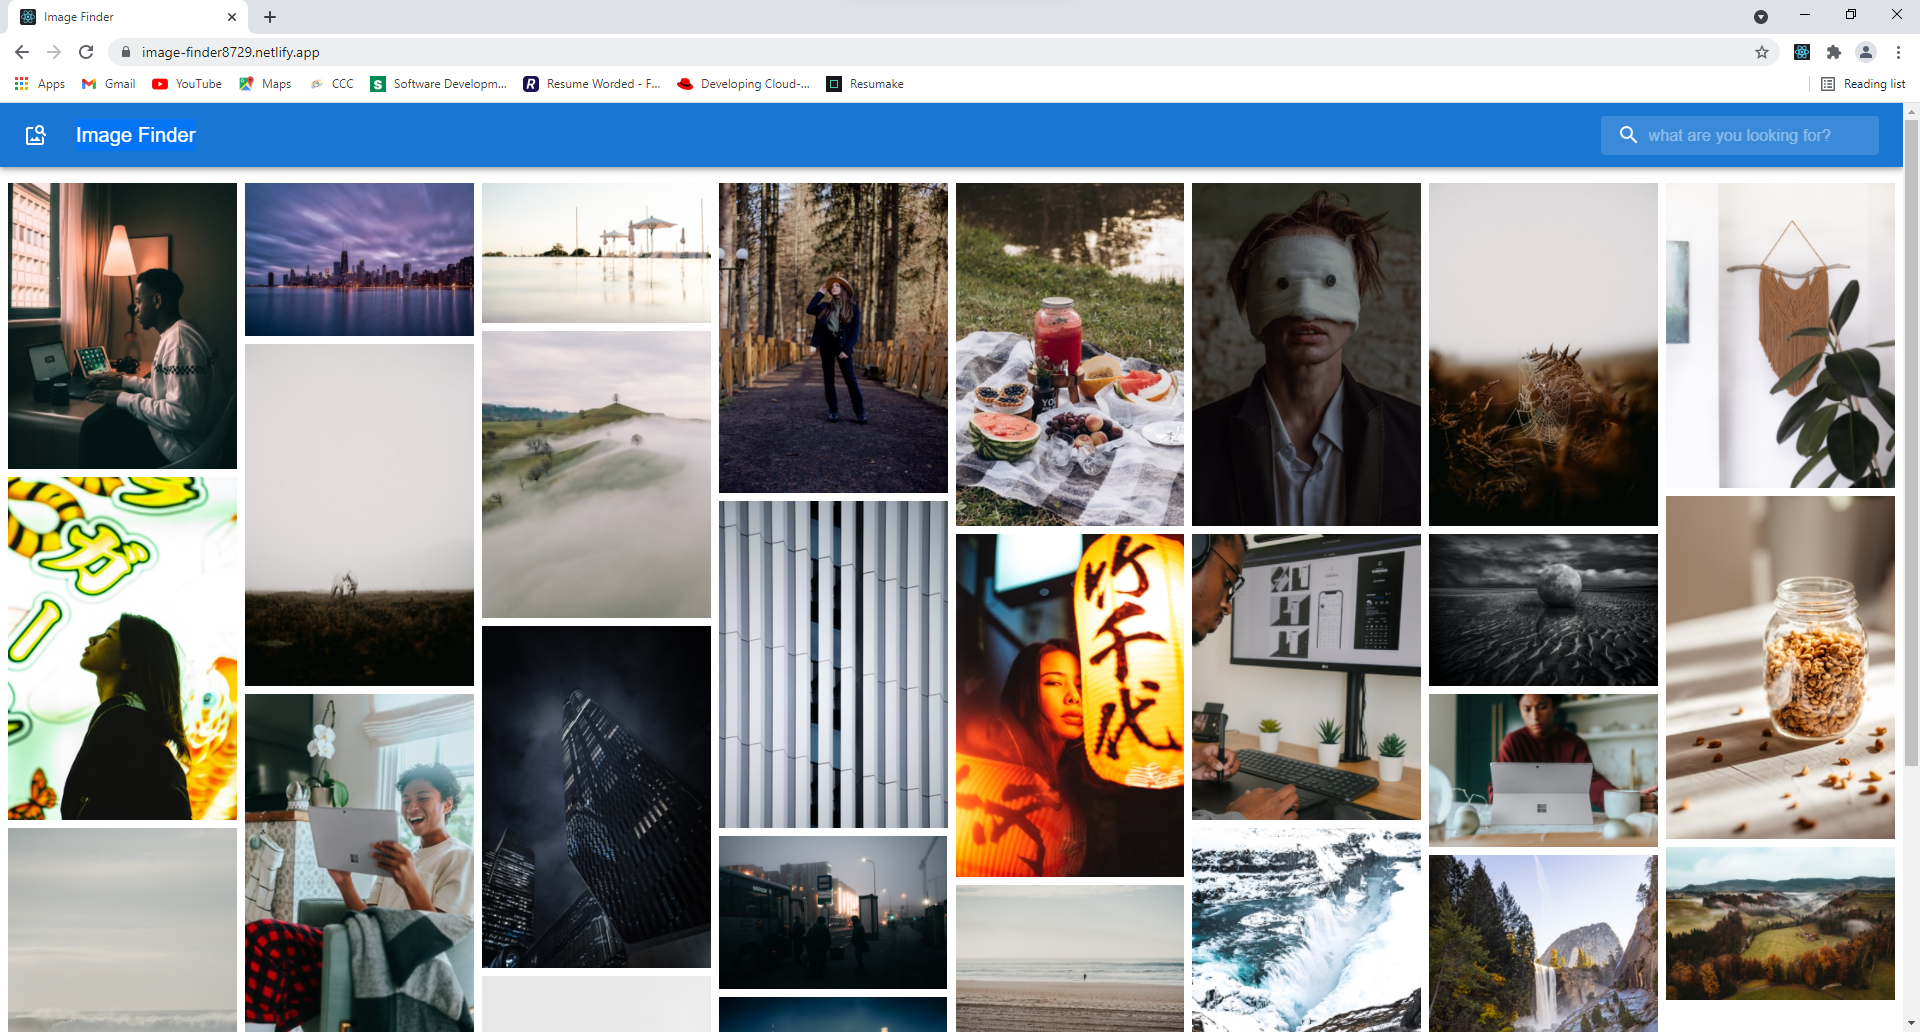Click the site padlock icon
Image resolution: width=1920 pixels, height=1032 pixels.
tap(126, 52)
